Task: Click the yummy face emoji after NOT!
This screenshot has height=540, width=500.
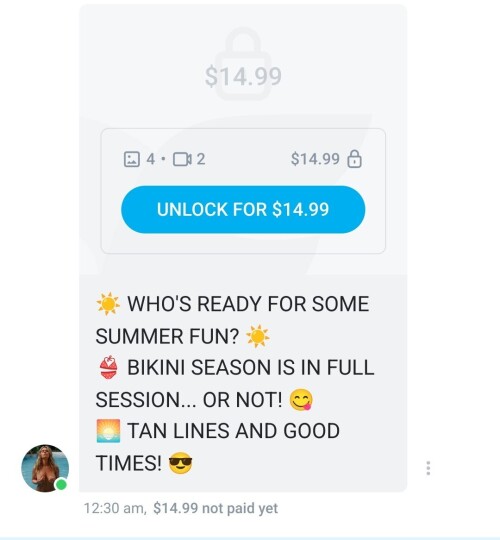Action: click(301, 399)
